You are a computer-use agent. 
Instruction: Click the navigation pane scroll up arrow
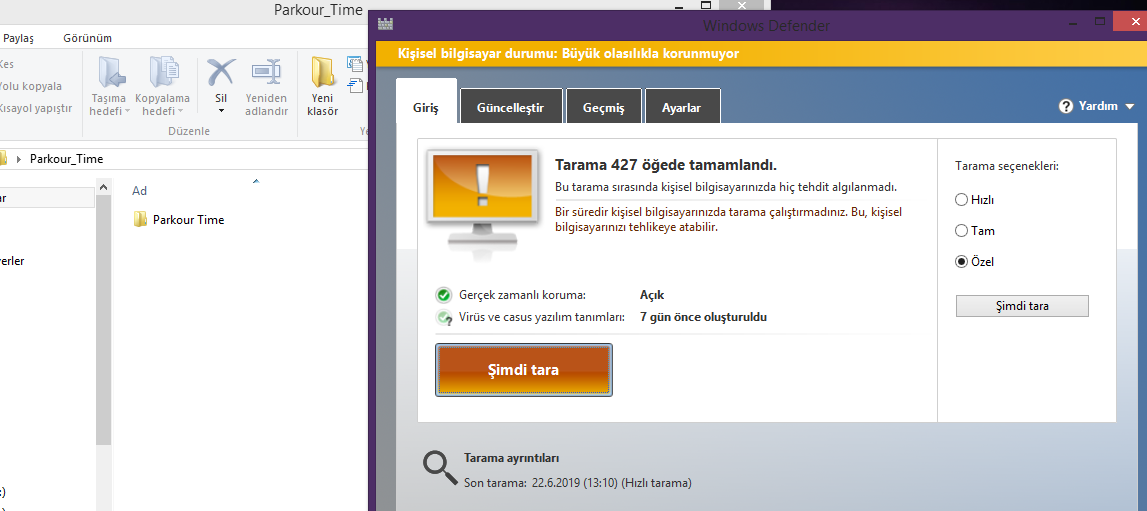click(x=103, y=189)
